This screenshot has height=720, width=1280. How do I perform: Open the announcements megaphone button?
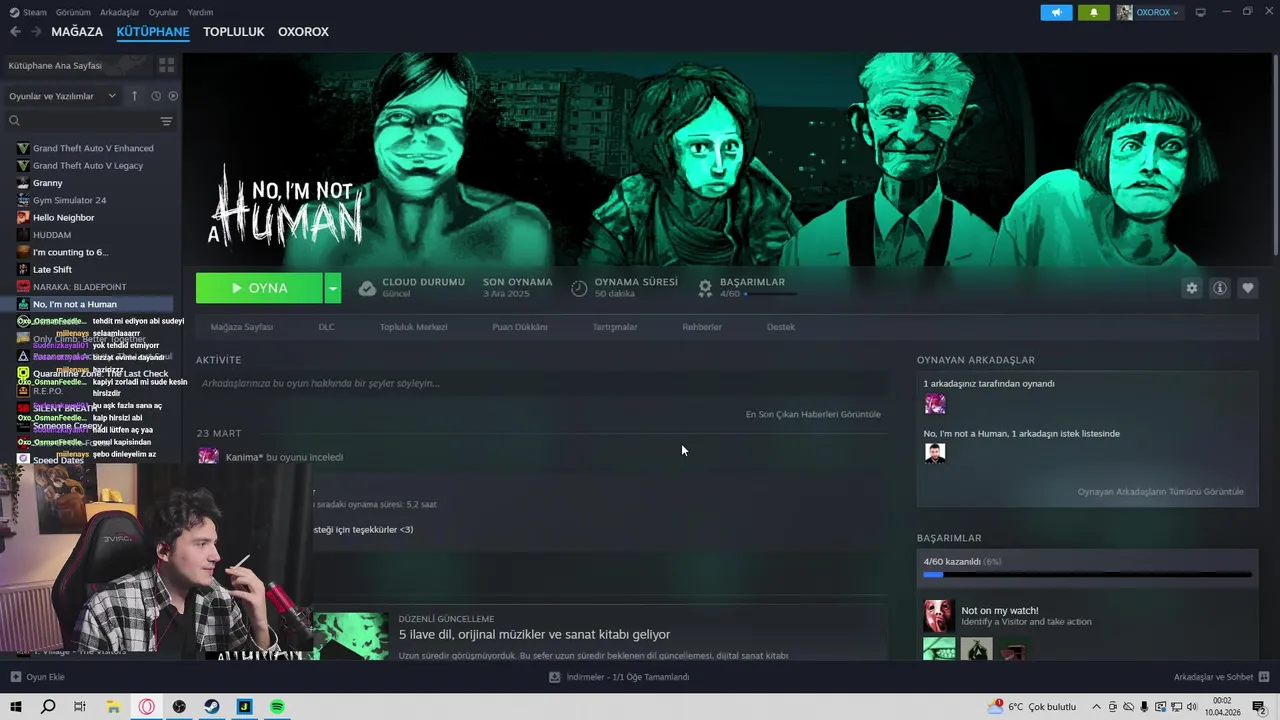point(1056,12)
